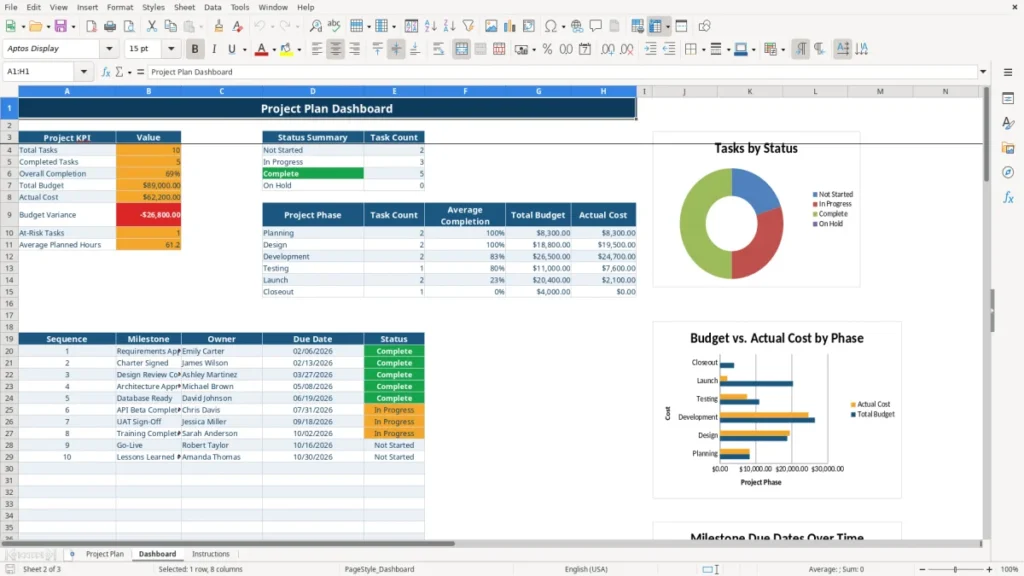Toggle Bold formatting
Image resolution: width=1024 pixels, height=576 pixels.
click(195, 49)
